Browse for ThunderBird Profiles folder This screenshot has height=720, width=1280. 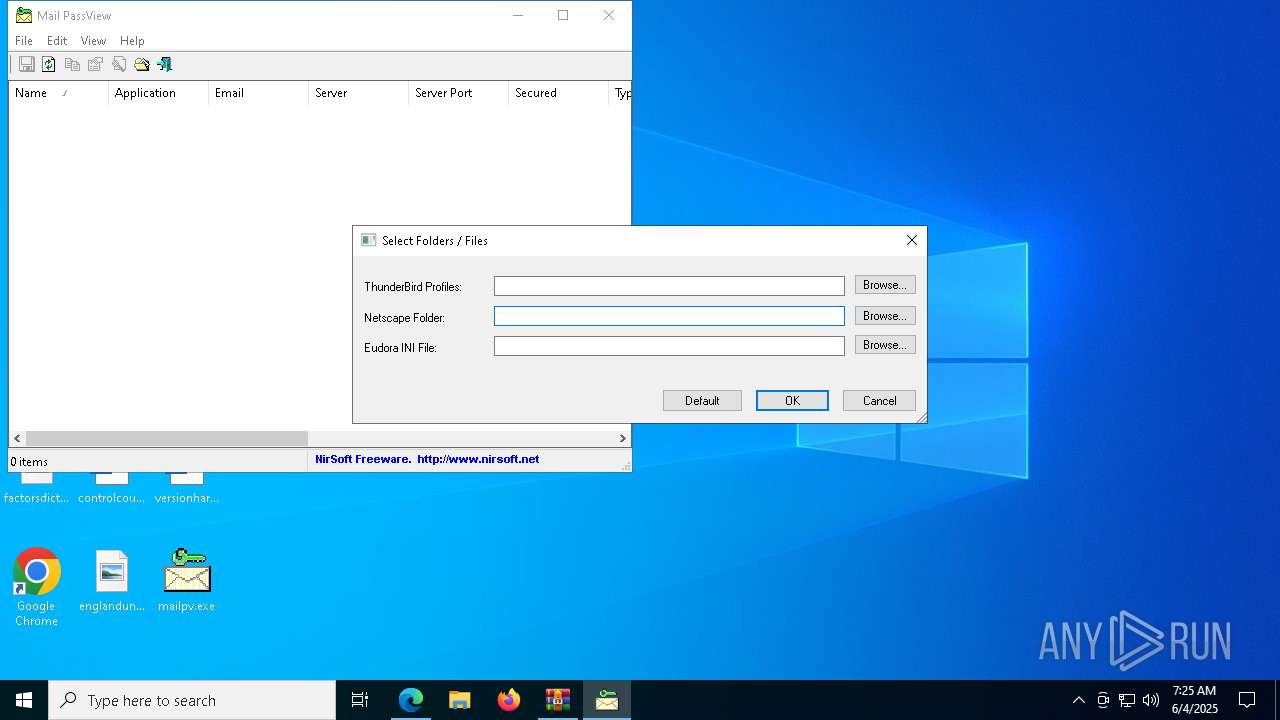[x=885, y=285]
